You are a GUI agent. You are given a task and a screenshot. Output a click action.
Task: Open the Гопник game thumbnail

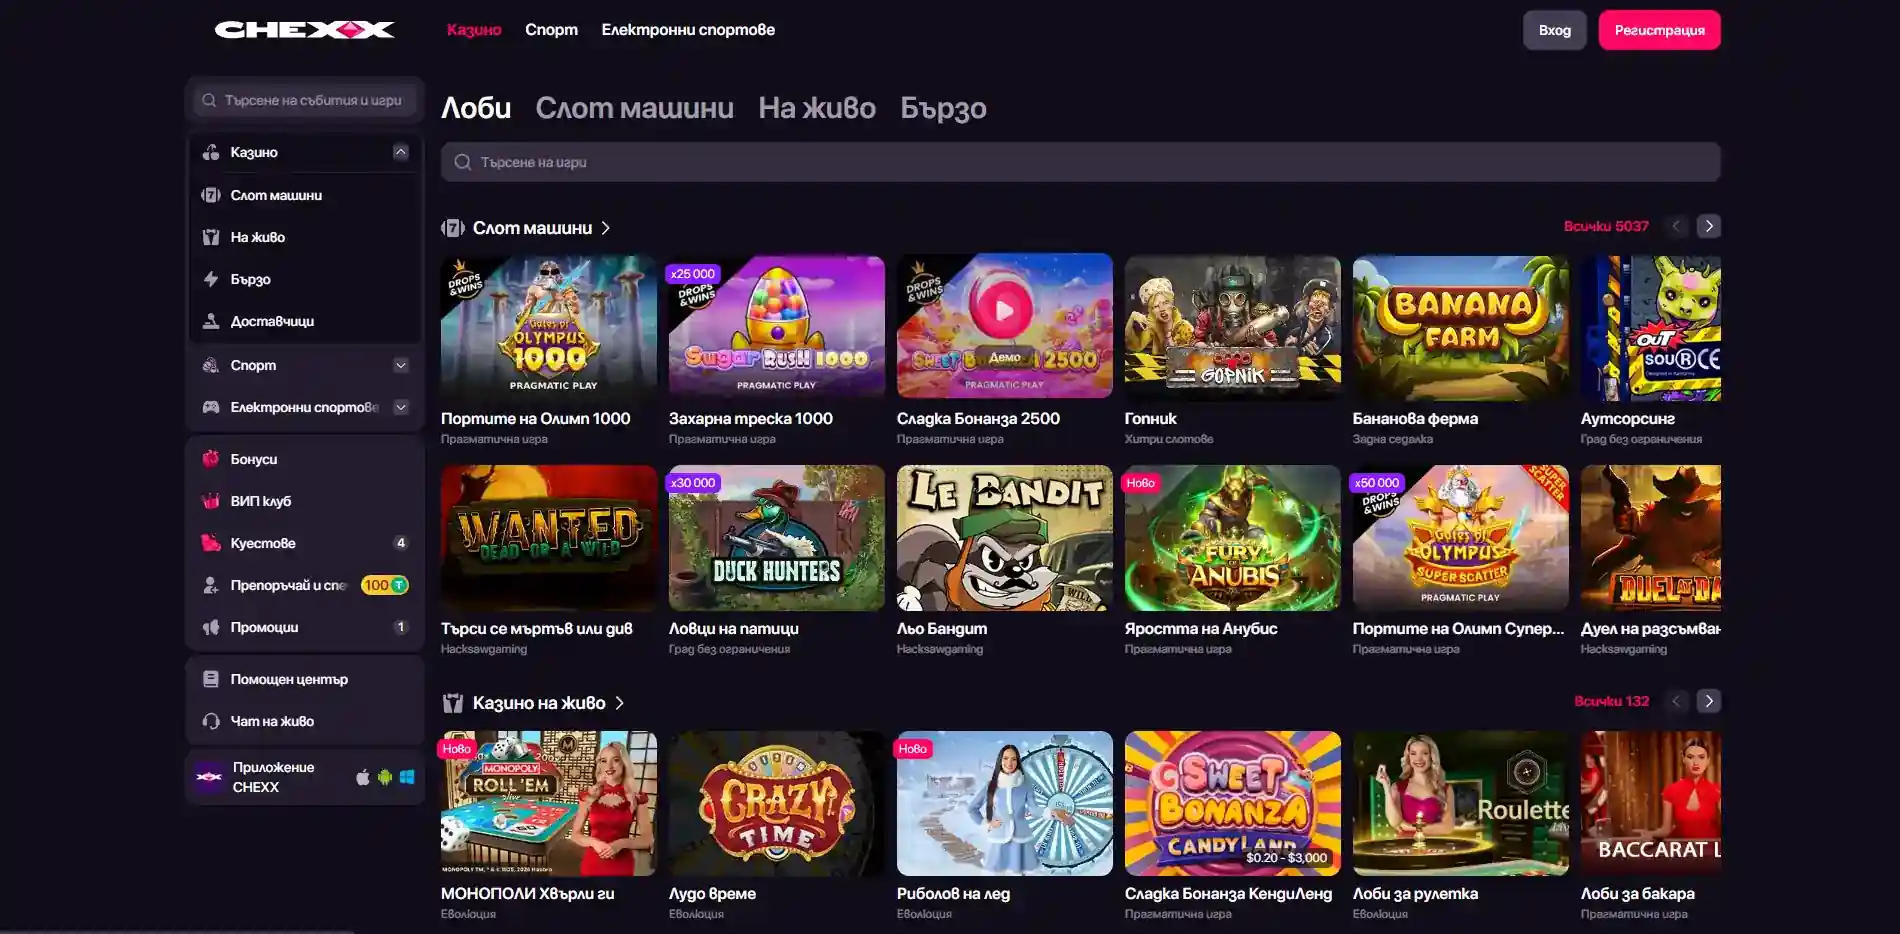point(1233,328)
